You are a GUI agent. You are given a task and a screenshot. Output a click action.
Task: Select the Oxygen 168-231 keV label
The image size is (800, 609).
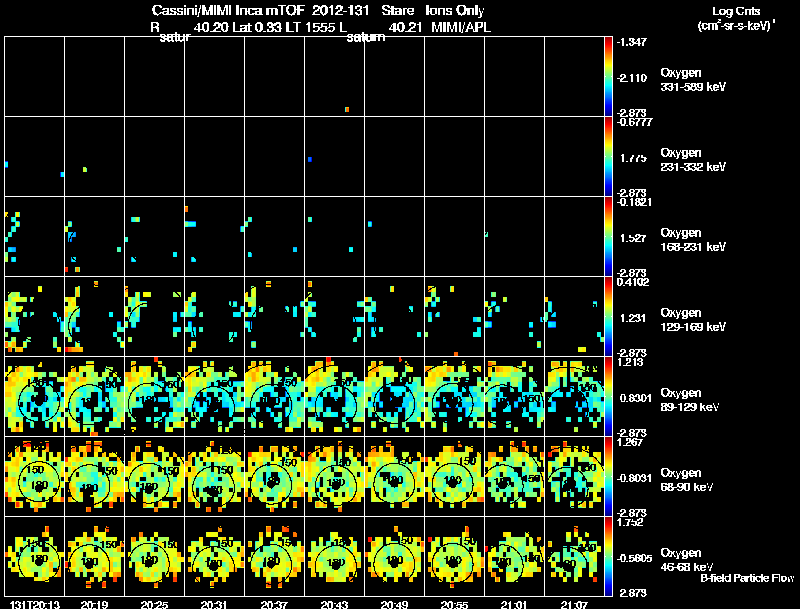[693, 240]
